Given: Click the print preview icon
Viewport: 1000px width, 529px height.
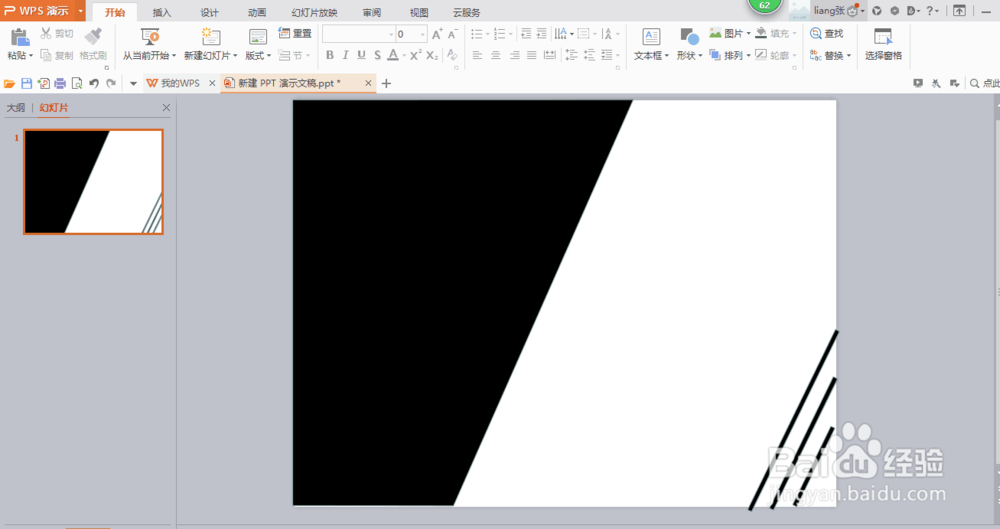Looking at the screenshot, I should click(77, 84).
